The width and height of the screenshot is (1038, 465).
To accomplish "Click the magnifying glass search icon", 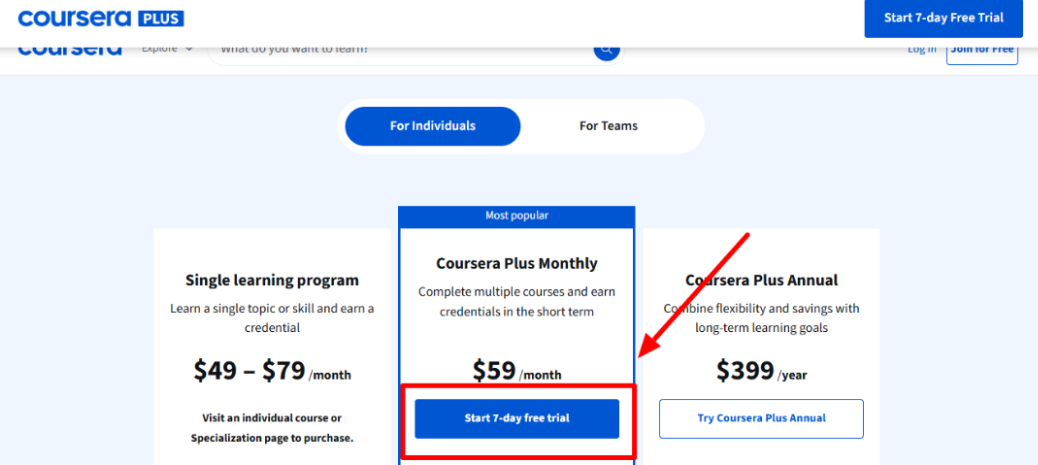I will 606,50.
